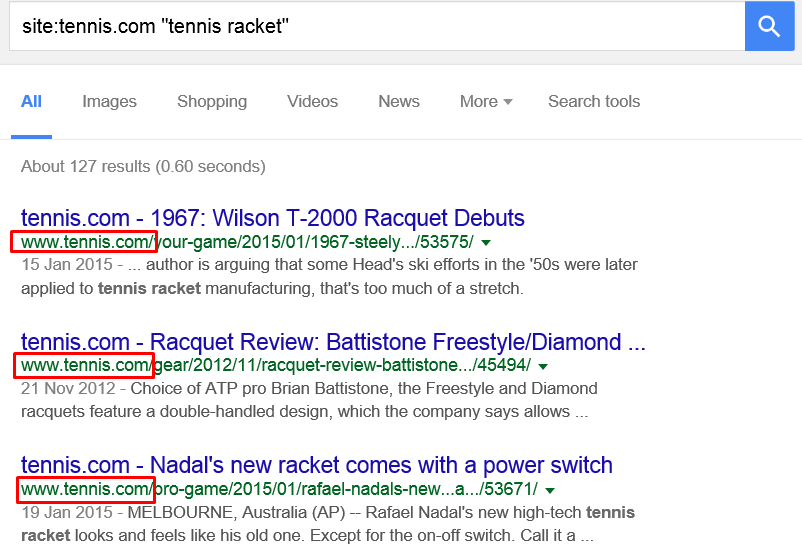Open dropdown arrow beside the /53671/ URL
Image resolution: width=802 pixels, height=553 pixels.
click(x=550, y=490)
